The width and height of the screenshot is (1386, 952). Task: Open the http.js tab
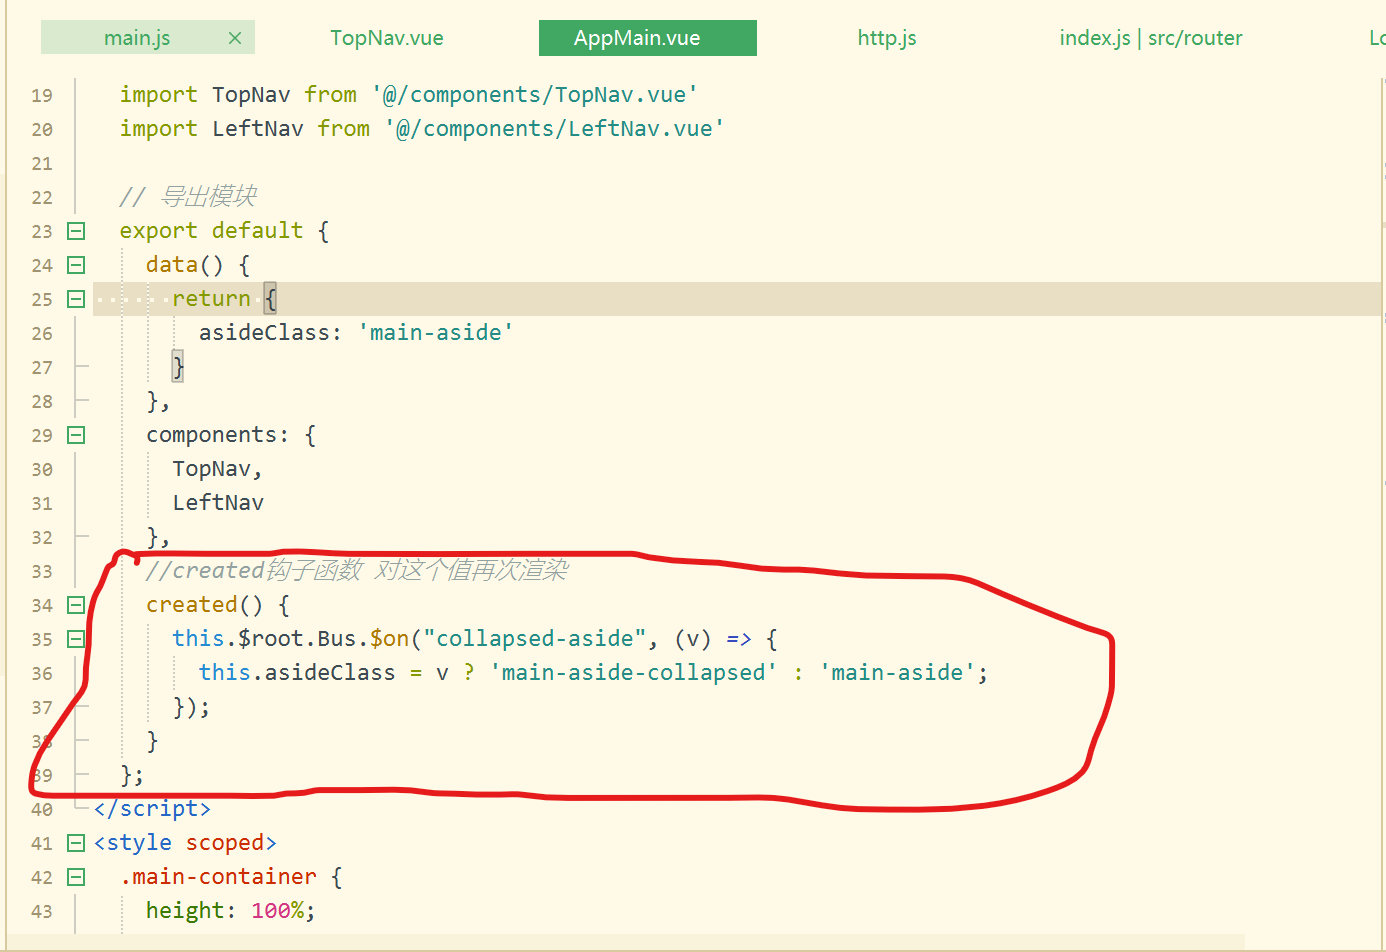click(x=887, y=38)
